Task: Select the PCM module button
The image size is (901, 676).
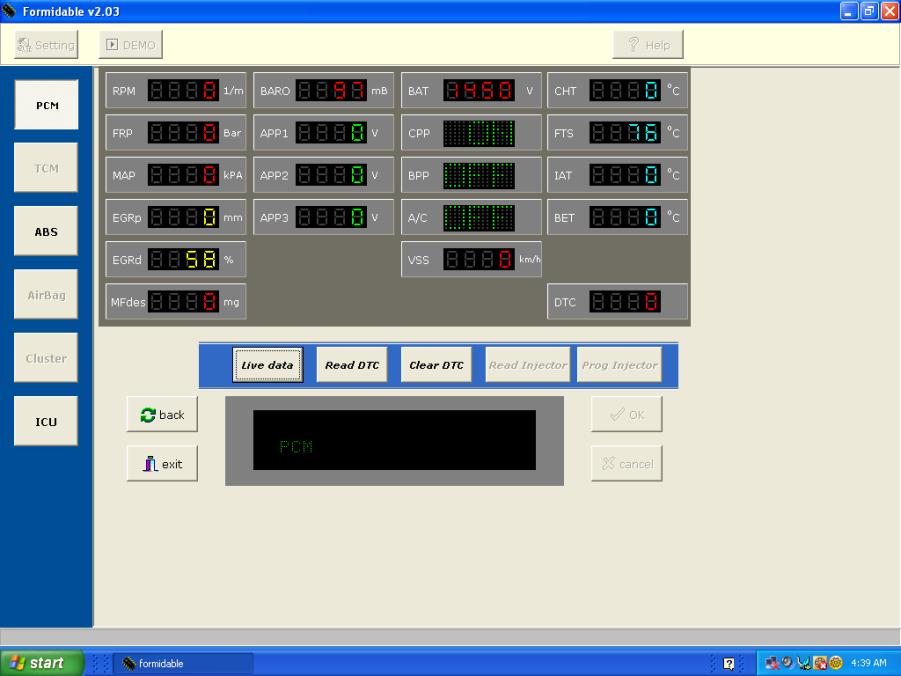Action: [46, 105]
